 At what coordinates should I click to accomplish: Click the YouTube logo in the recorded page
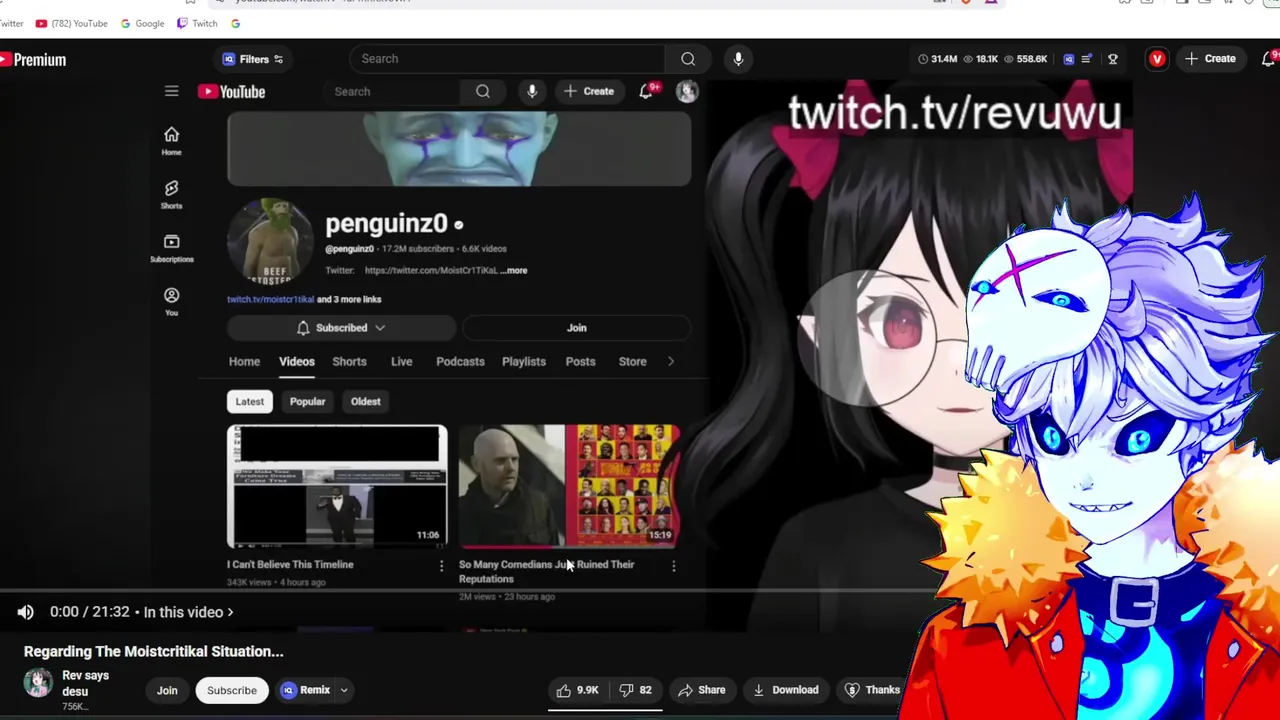click(x=231, y=92)
